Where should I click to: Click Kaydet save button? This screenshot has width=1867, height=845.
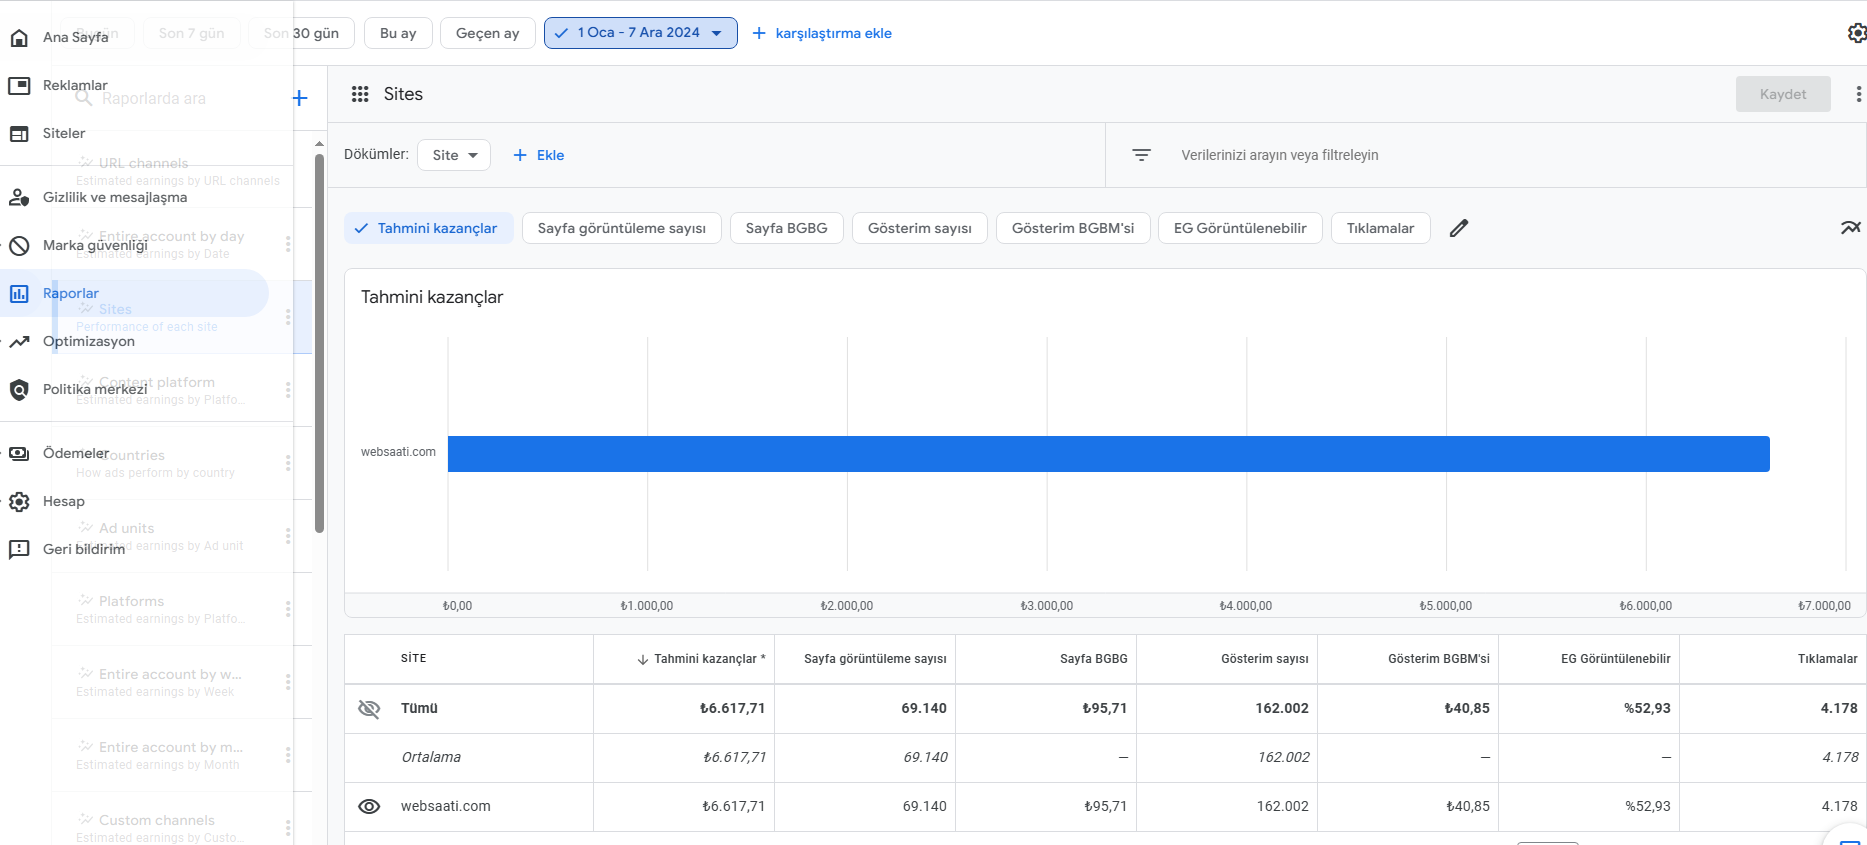pyautogui.click(x=1783, y=94)
